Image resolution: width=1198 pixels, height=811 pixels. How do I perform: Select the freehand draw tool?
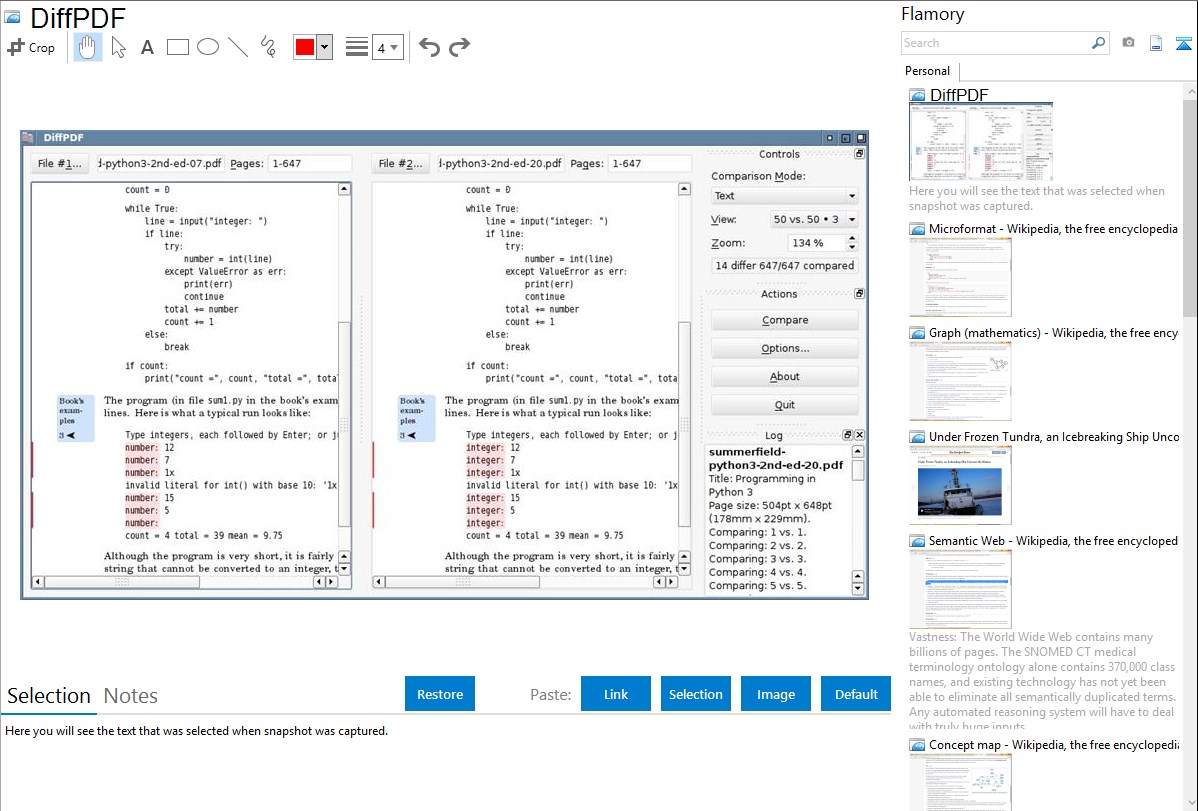268,47
